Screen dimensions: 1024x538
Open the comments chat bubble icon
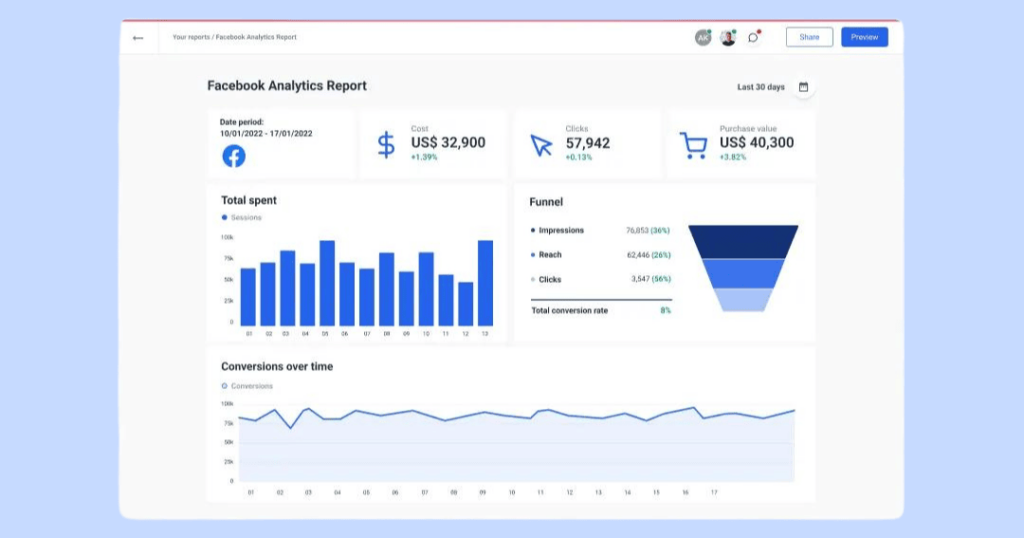coord(753,38)
